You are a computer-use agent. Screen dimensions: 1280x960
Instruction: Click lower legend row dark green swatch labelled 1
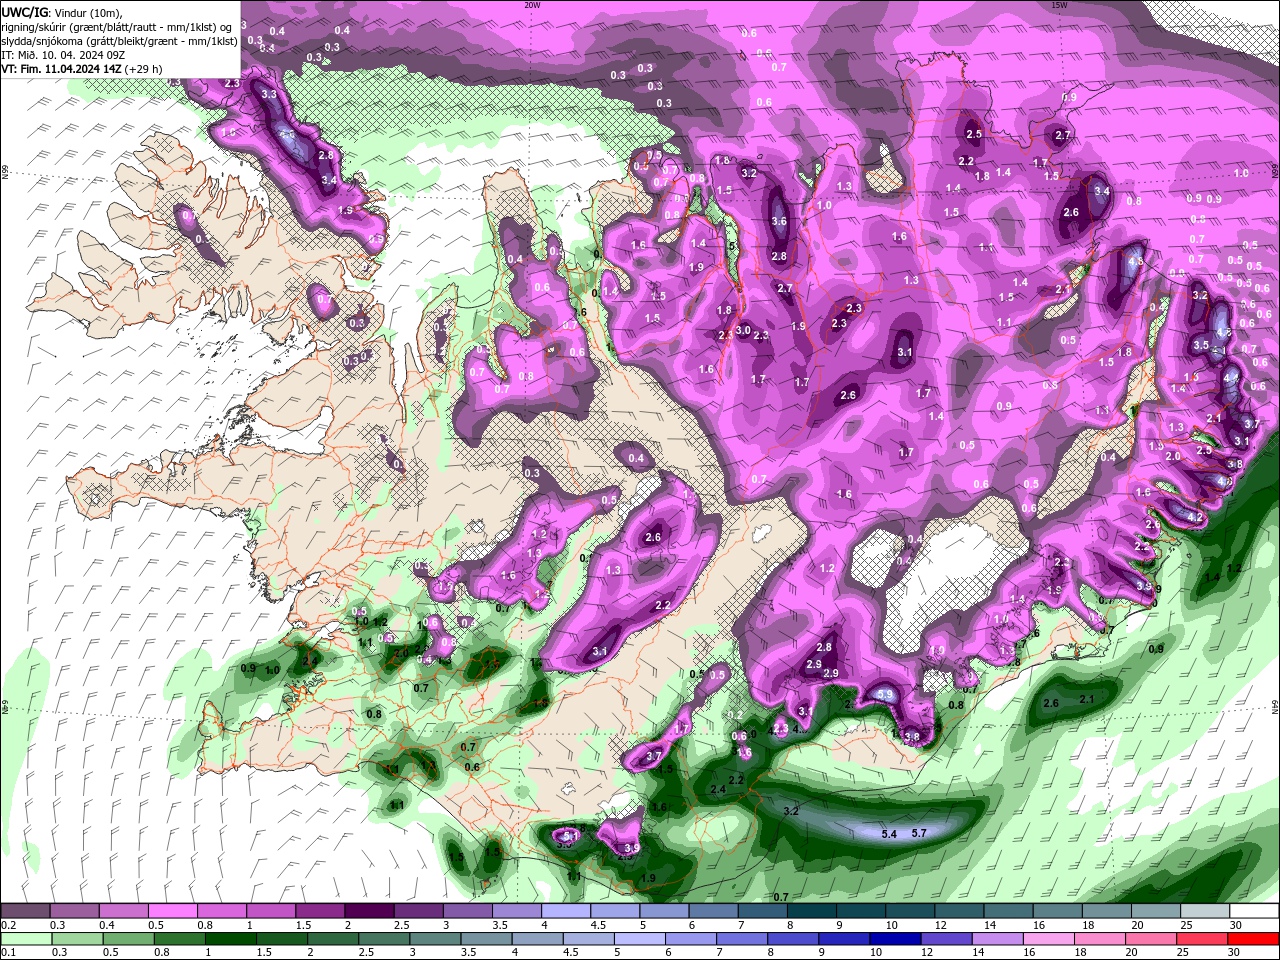tap(230, 939)
